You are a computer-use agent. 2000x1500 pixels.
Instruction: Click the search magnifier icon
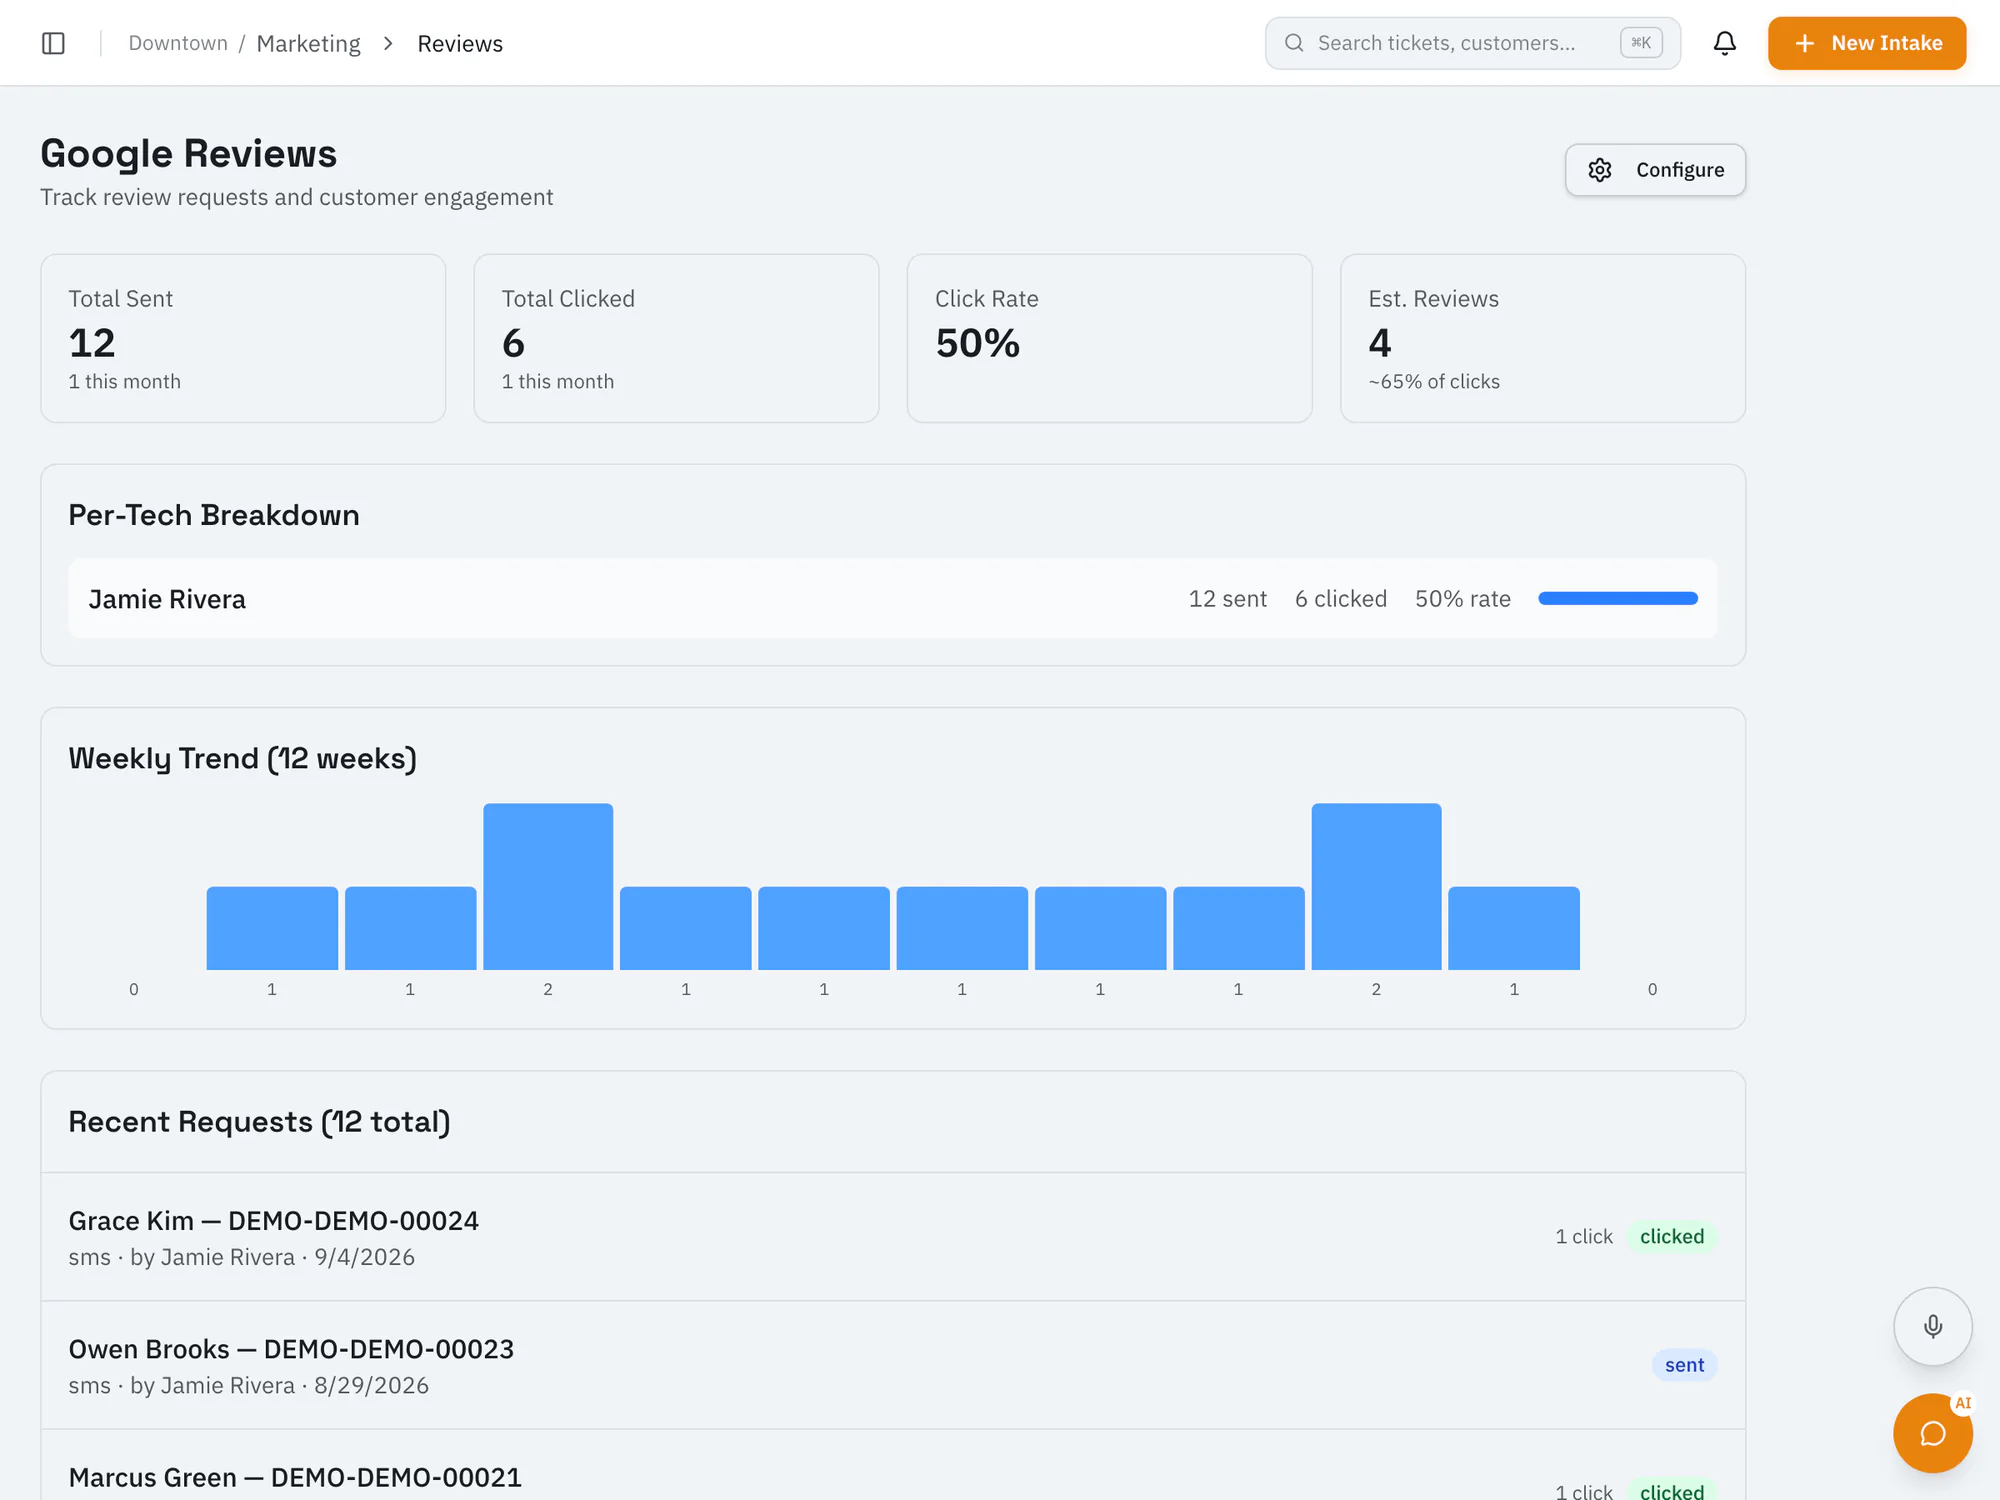tap(1294, 43)
